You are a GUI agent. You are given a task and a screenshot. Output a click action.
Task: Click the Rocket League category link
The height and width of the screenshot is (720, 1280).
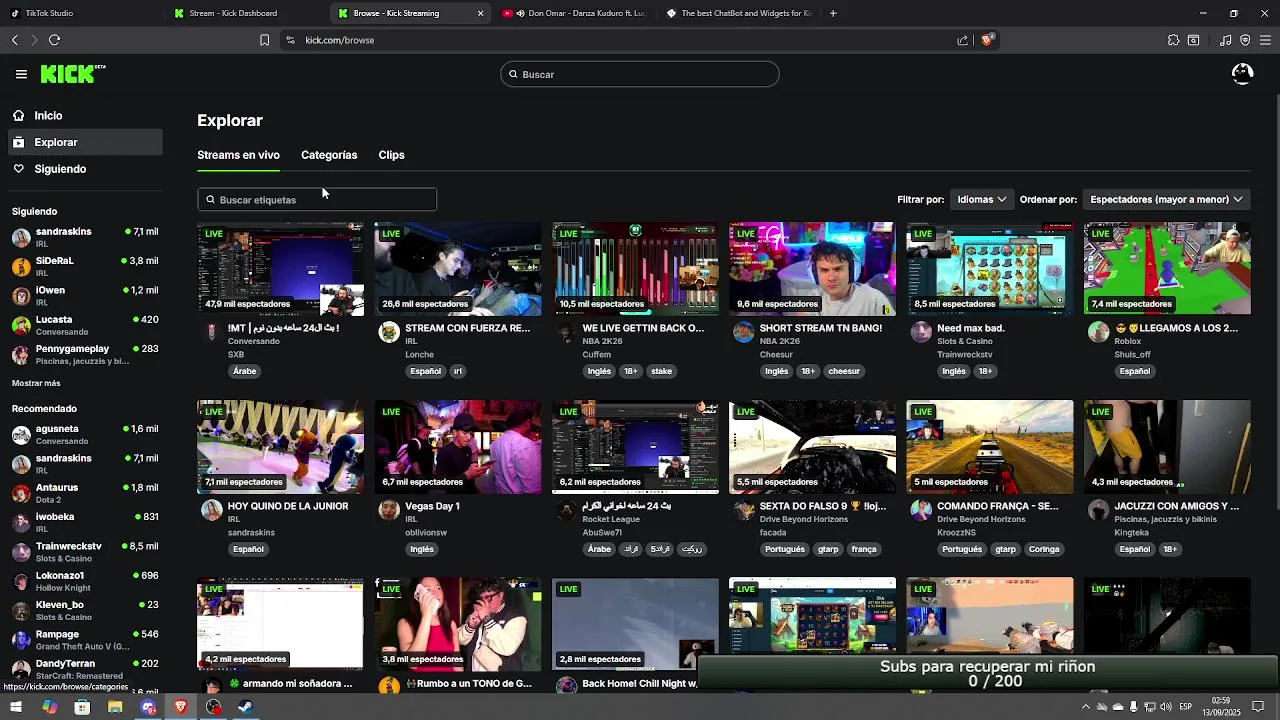[x=611, y=519]
